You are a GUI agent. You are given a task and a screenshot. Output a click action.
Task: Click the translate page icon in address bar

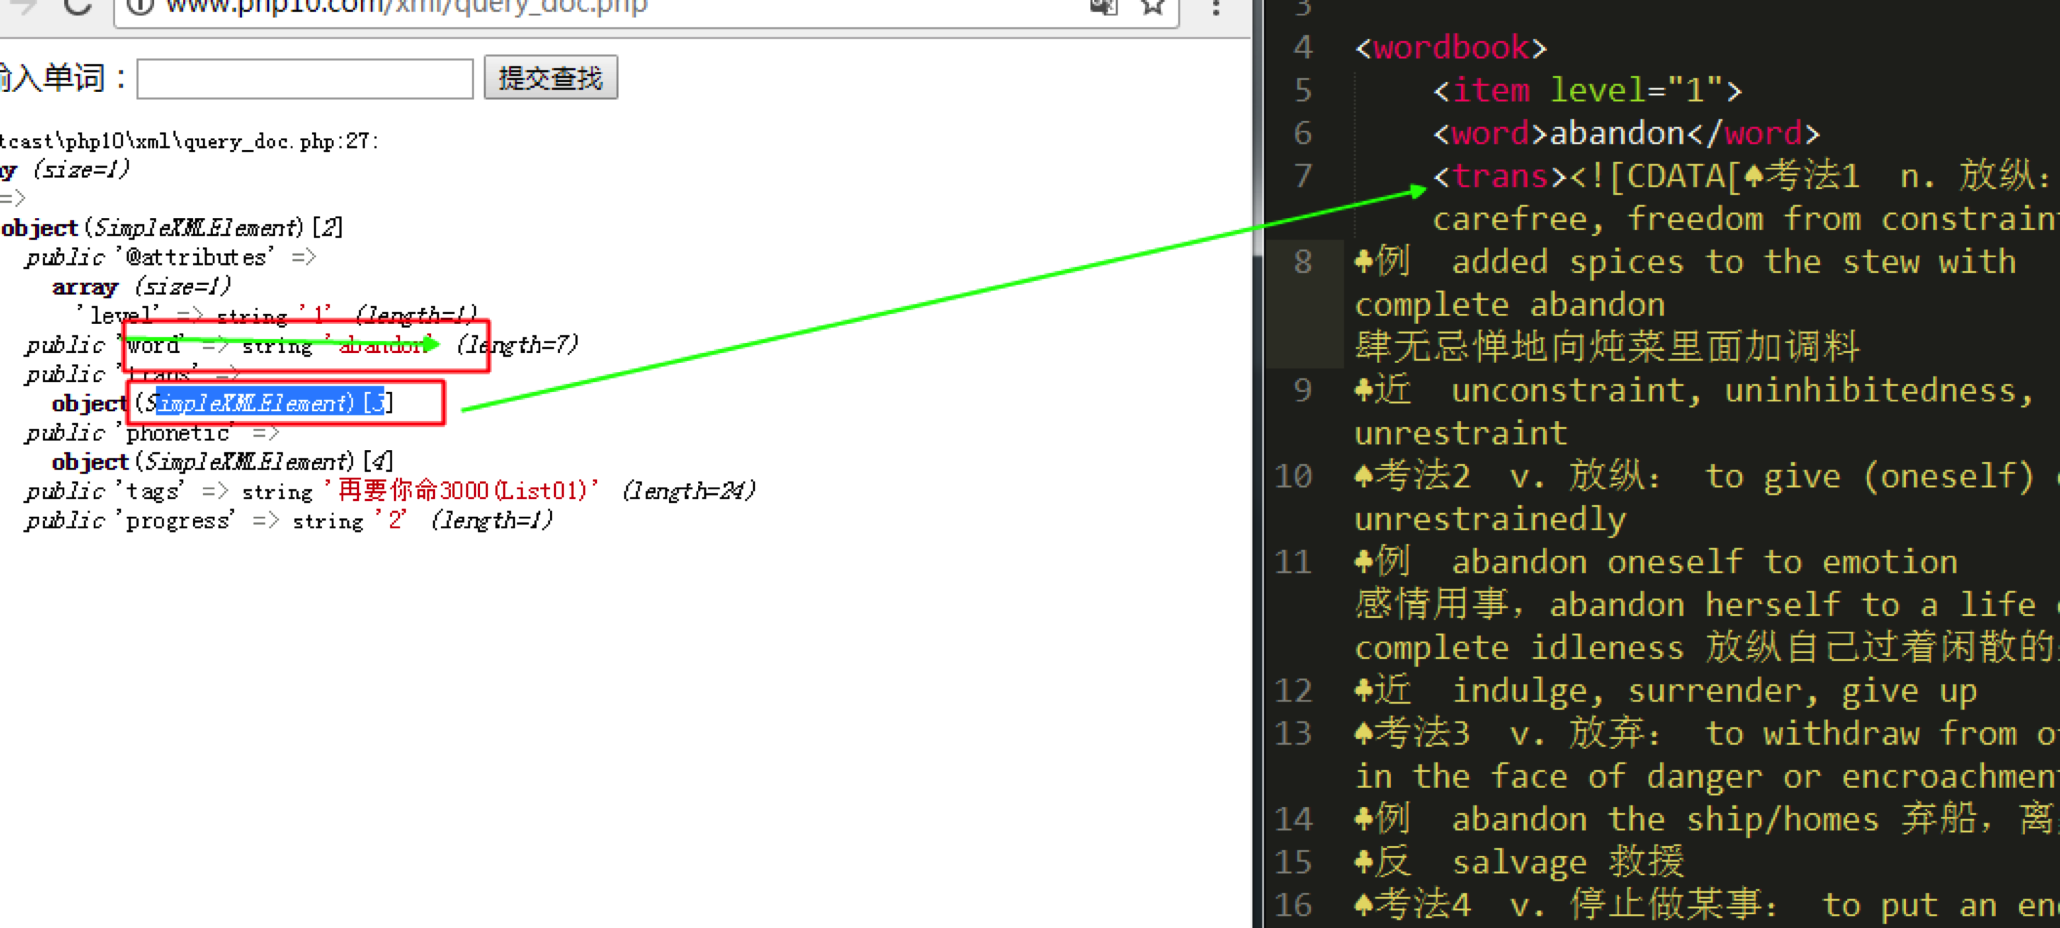tap(1103, 7)
